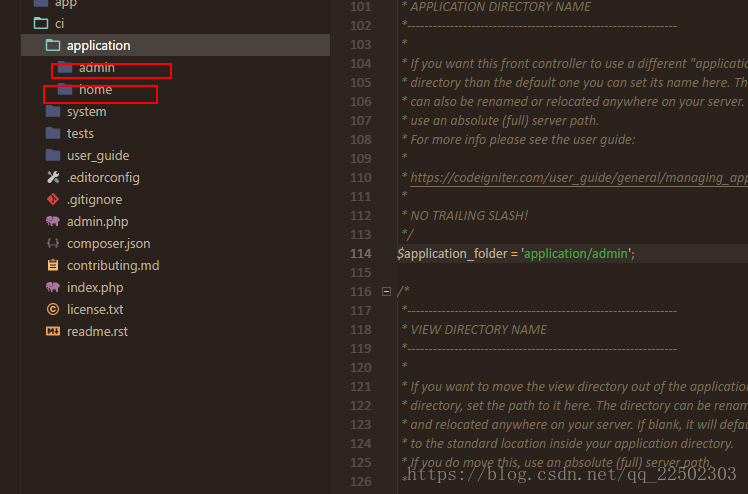Collapse the comment block at line 116
Viewport: 748px width, 494px height.
click(386, 291)
